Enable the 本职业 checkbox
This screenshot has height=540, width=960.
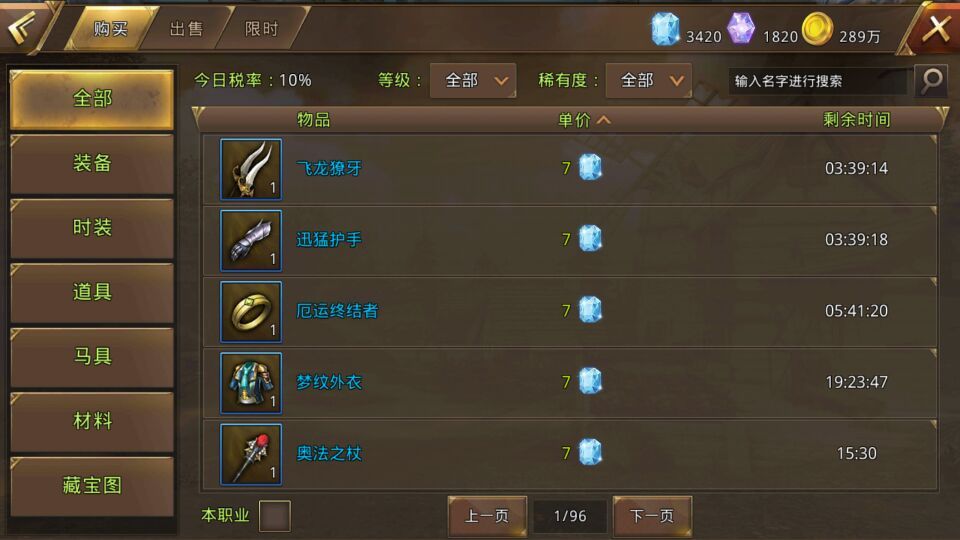click(x=275, y=516)
